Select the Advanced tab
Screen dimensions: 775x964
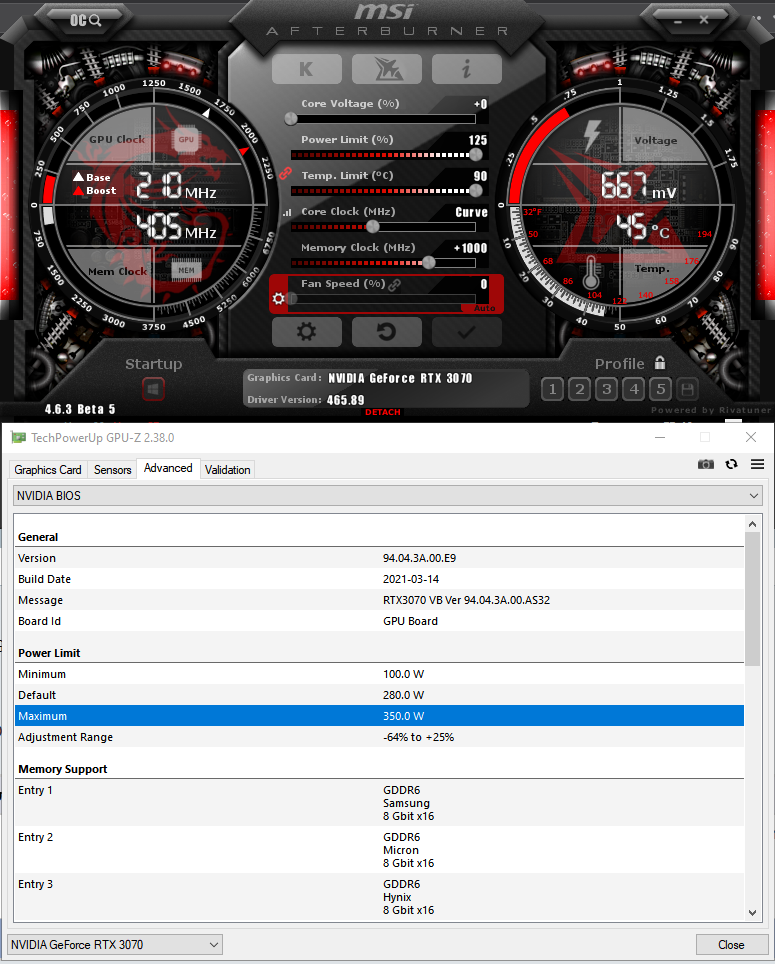pos(168,468)
